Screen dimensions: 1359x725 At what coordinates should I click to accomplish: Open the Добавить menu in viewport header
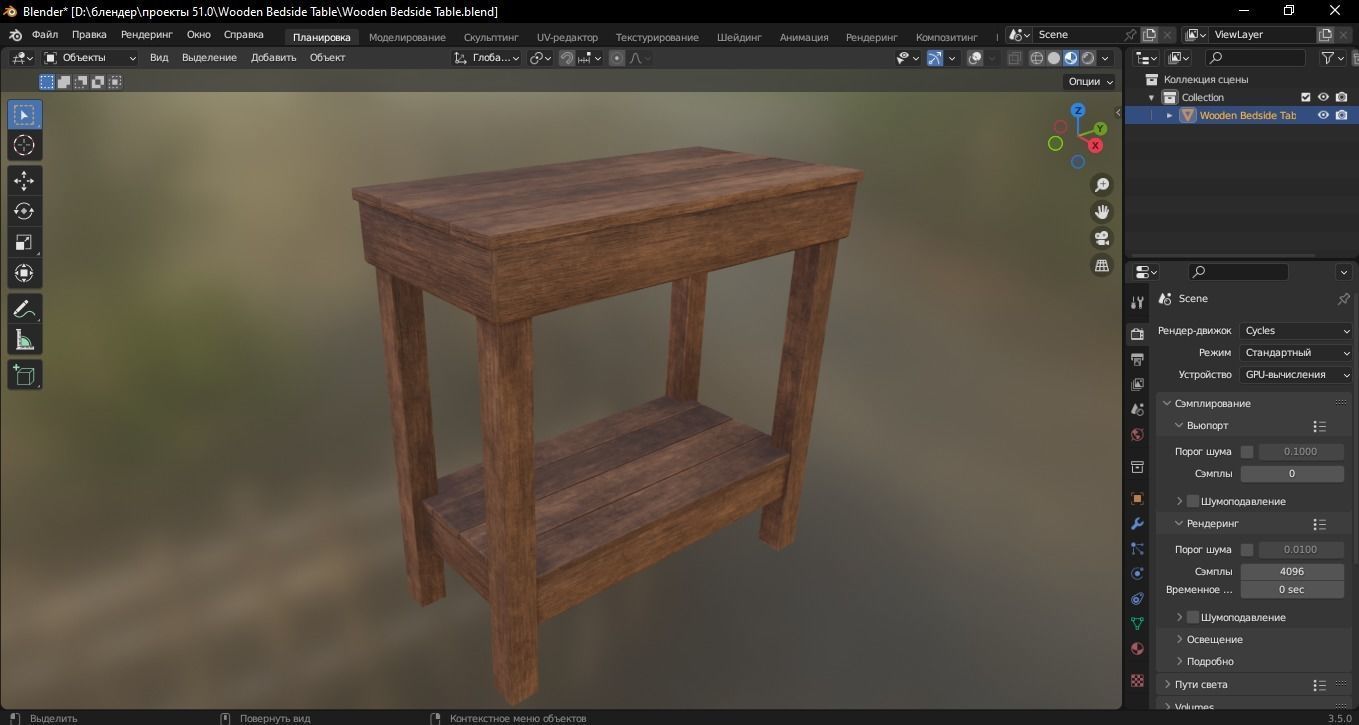pos(274,58)
